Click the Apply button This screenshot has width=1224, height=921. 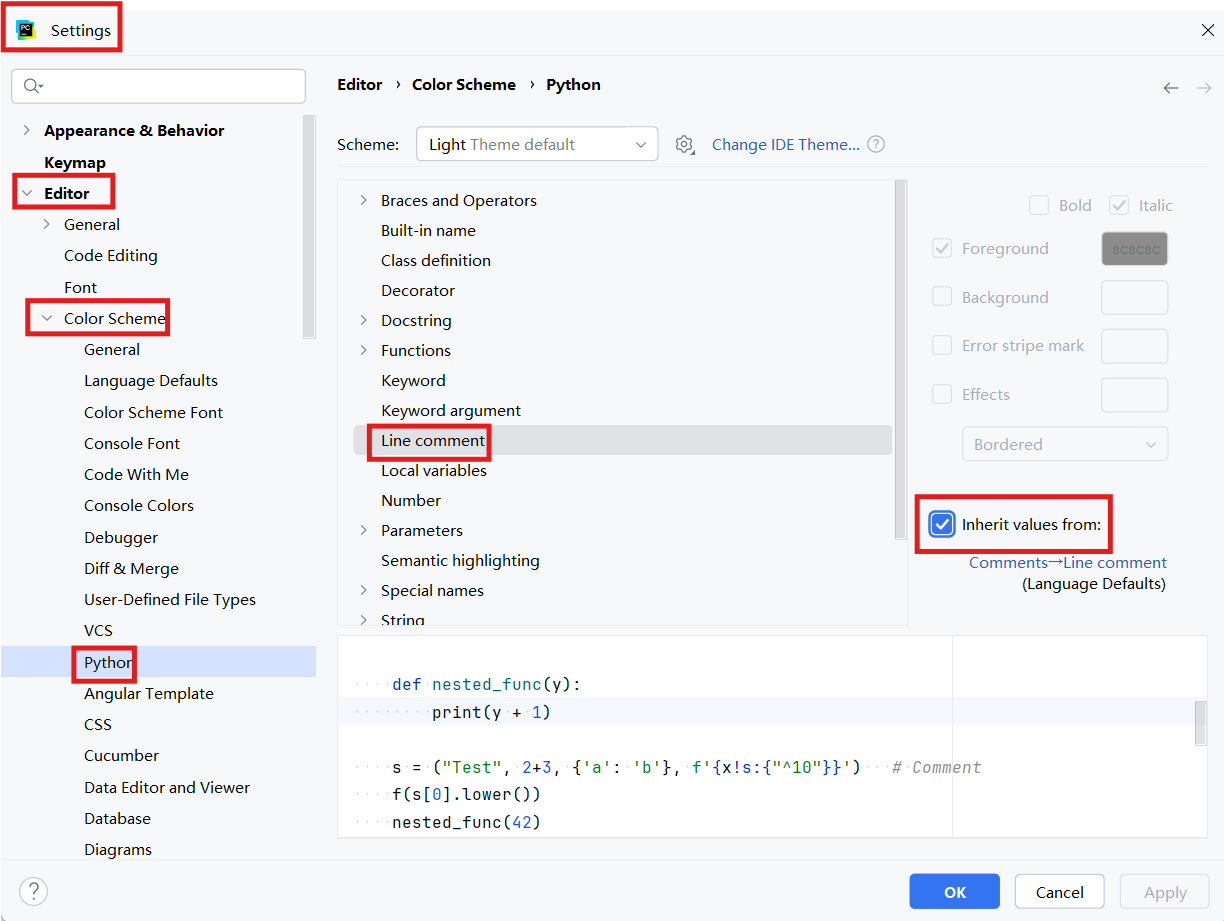click(x=1165, y=892)
